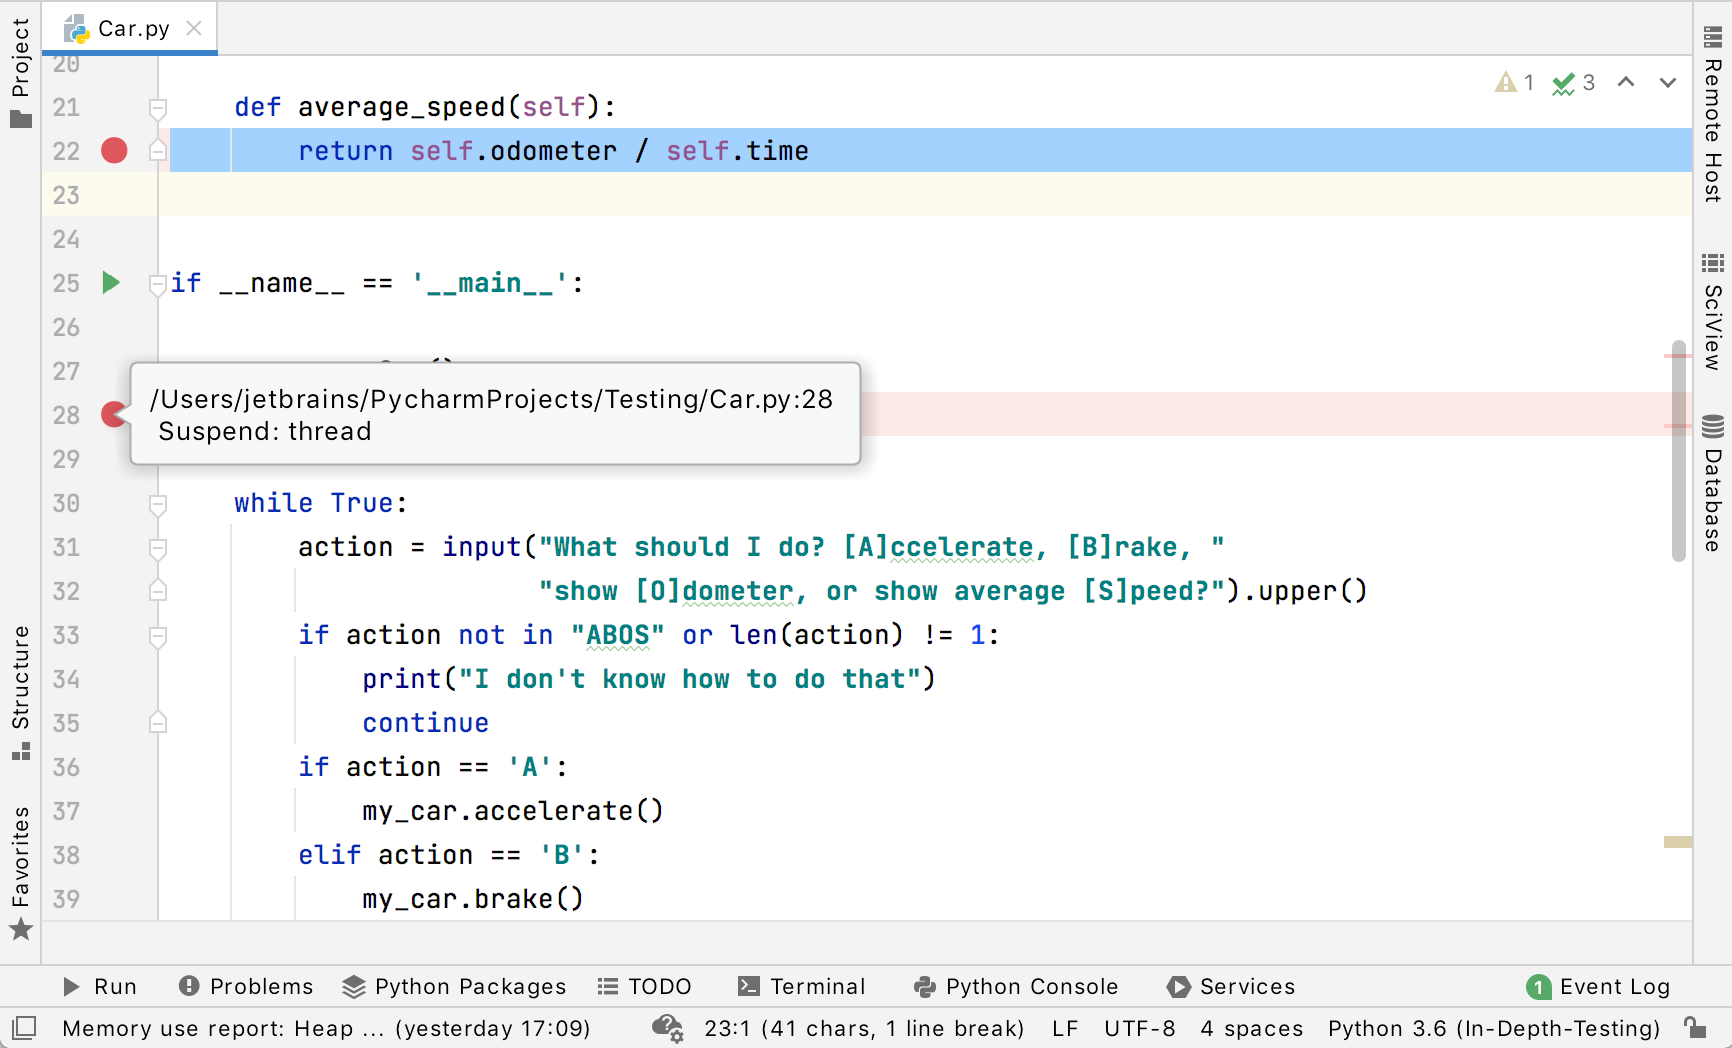
Task: Click the warnings indicator in the editor corner
Action: coord(1514,82)
